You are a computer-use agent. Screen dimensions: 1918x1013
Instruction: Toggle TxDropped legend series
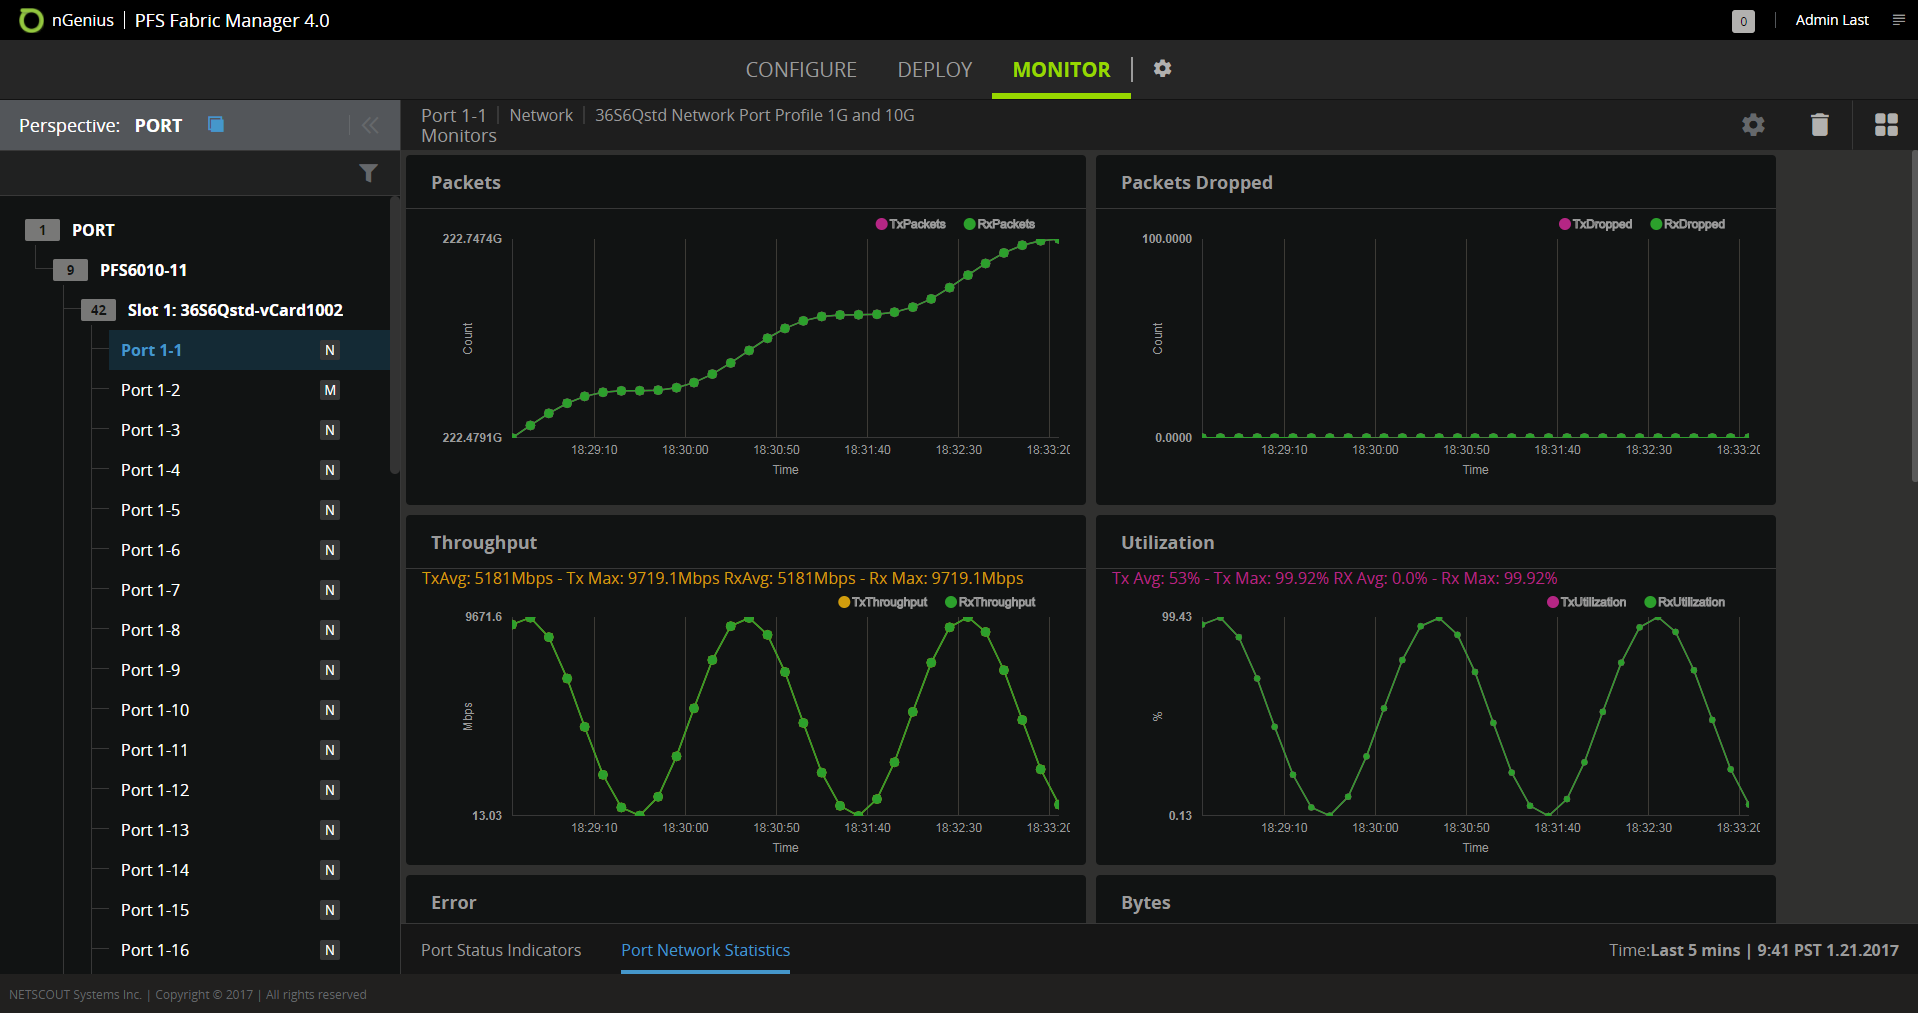(1595, 224)
